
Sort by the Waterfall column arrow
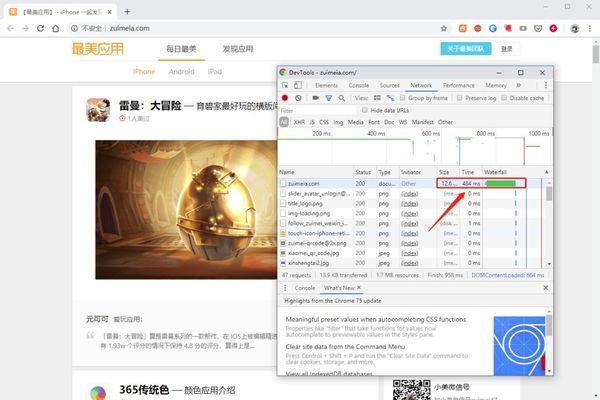(x=546, y=172)
